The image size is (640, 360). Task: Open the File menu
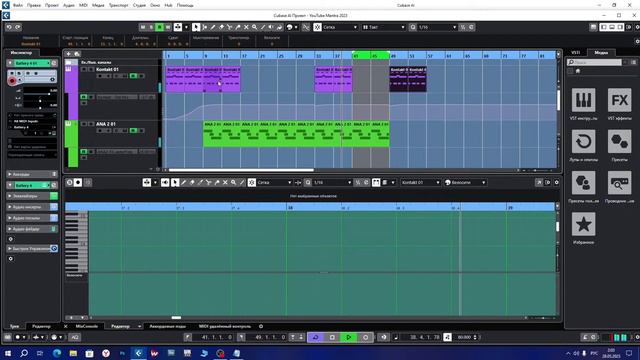pyautogui.click(x=18, y=5)
